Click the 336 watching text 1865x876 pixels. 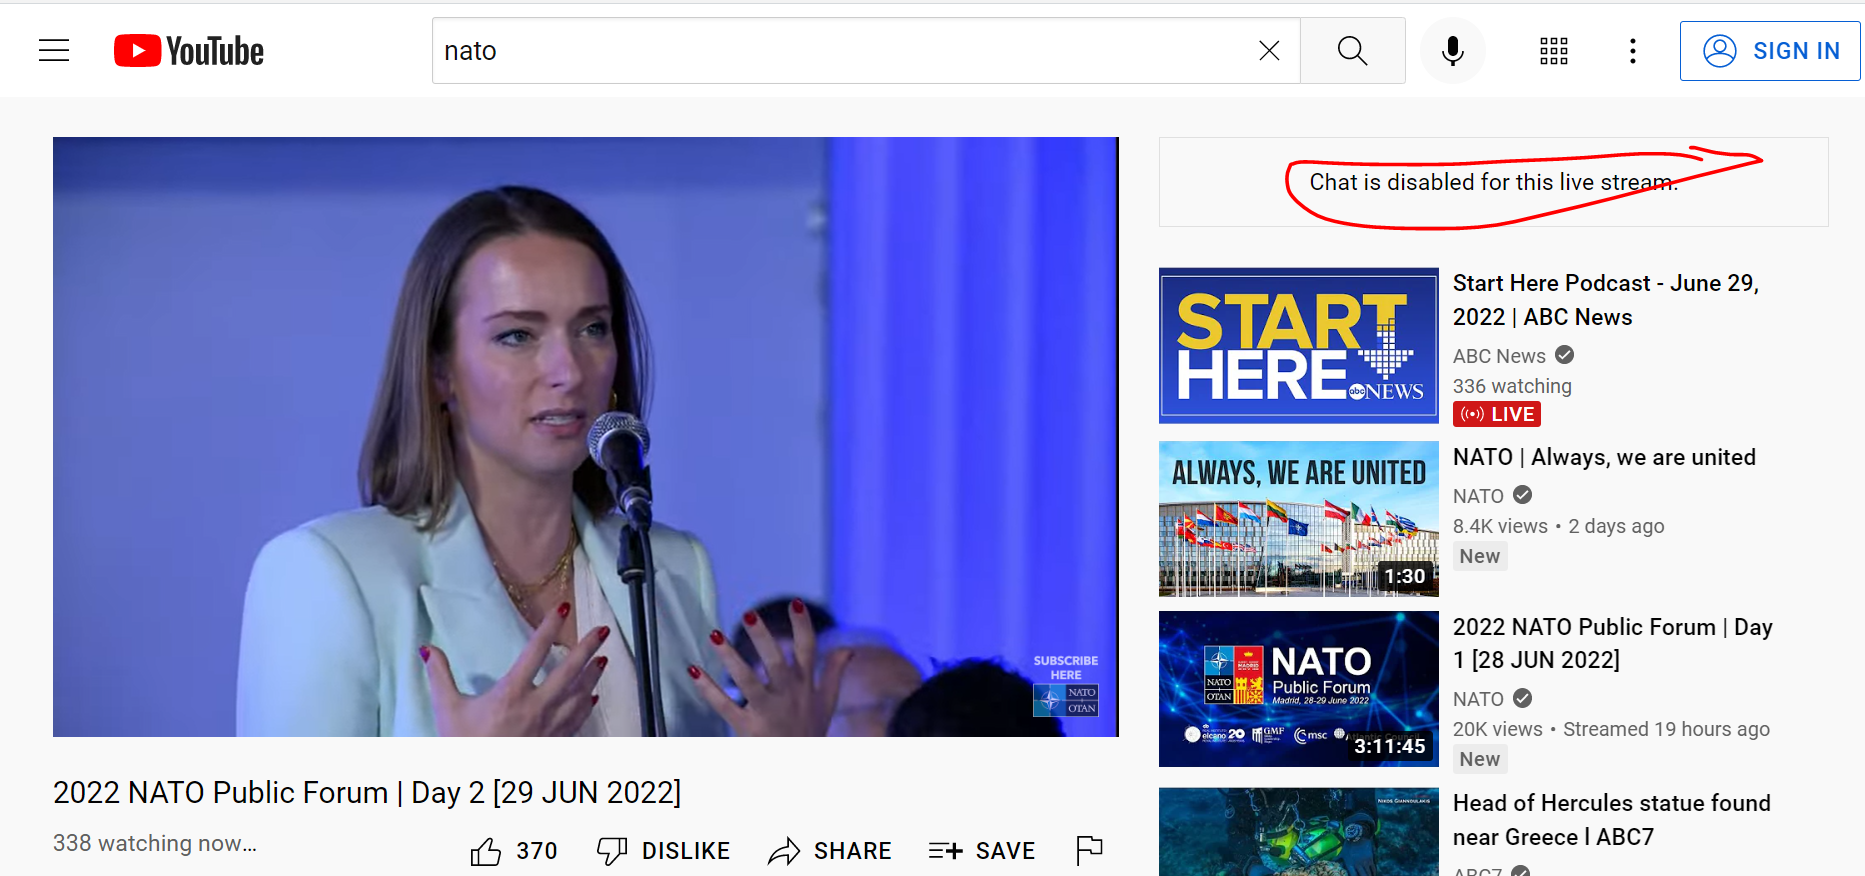pyautogui.click(x=1512, y=386)
